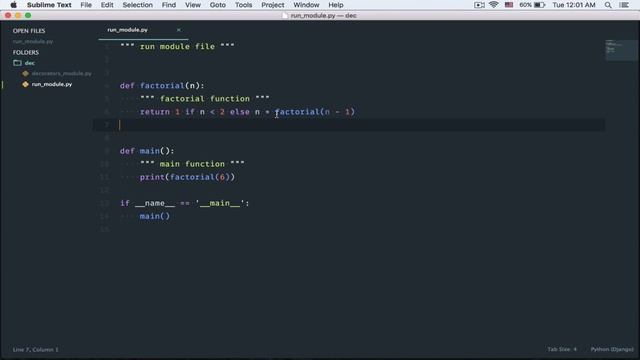
Task: Open the Apple menu
Action: (13, 5)
